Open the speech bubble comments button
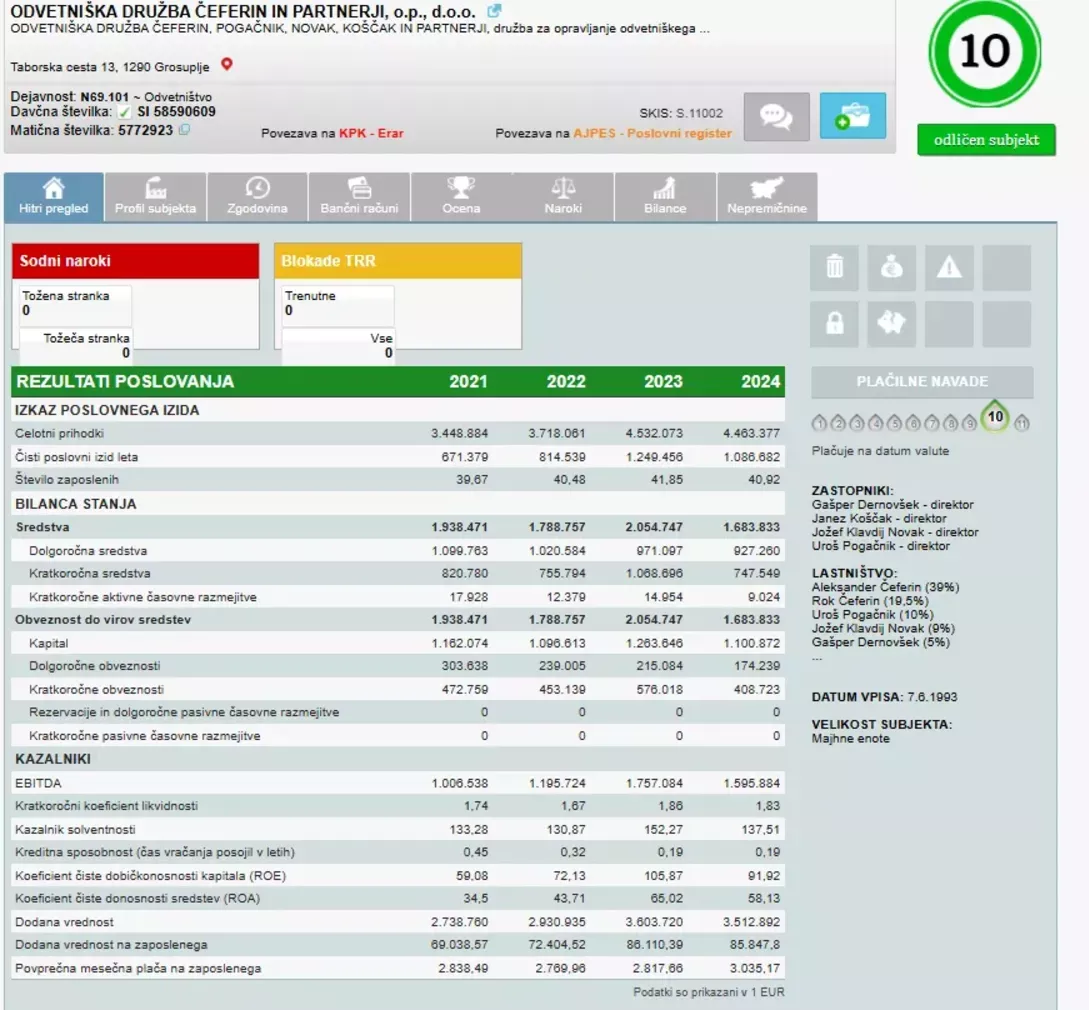The height and width of the screenshot is (1010, 1089). pos(777,116)
